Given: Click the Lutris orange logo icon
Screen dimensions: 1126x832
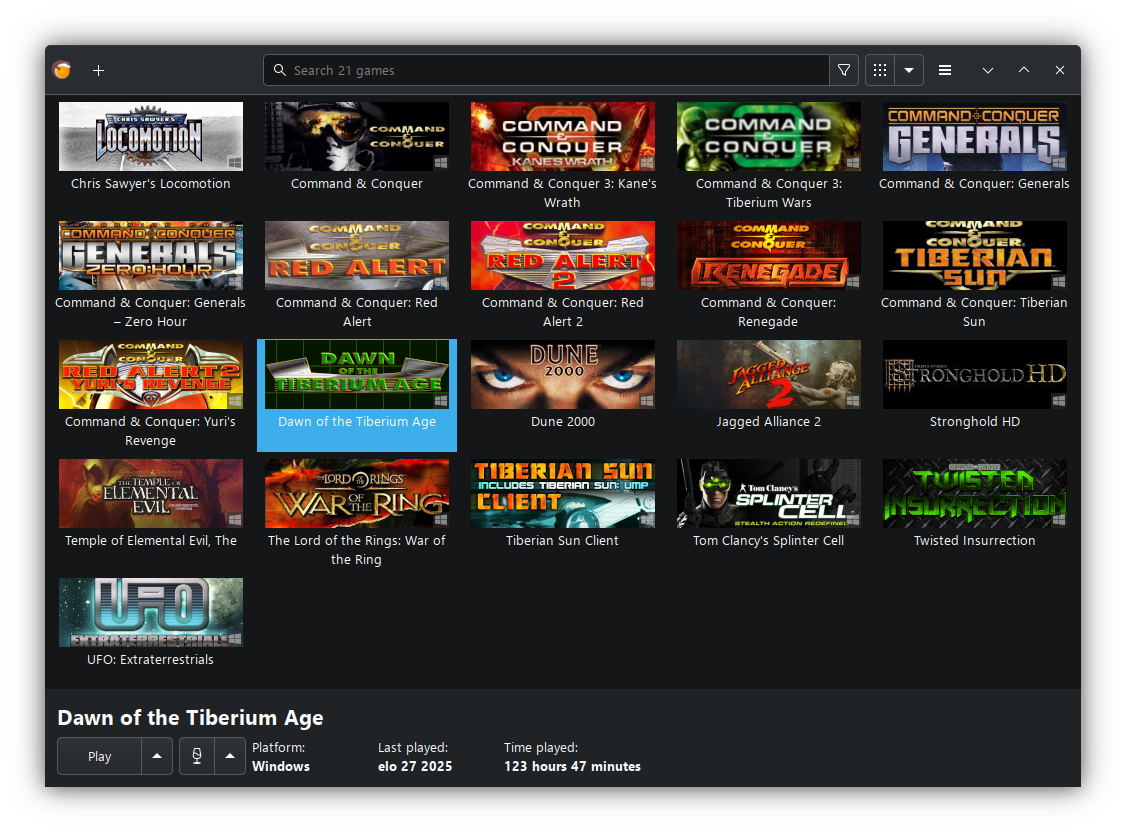Looking at the screenshot, I should (62, 70).
